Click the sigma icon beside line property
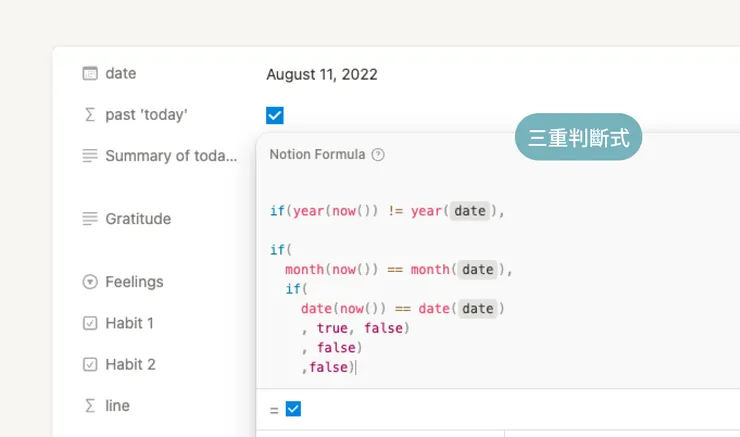 tap(90, 406)
